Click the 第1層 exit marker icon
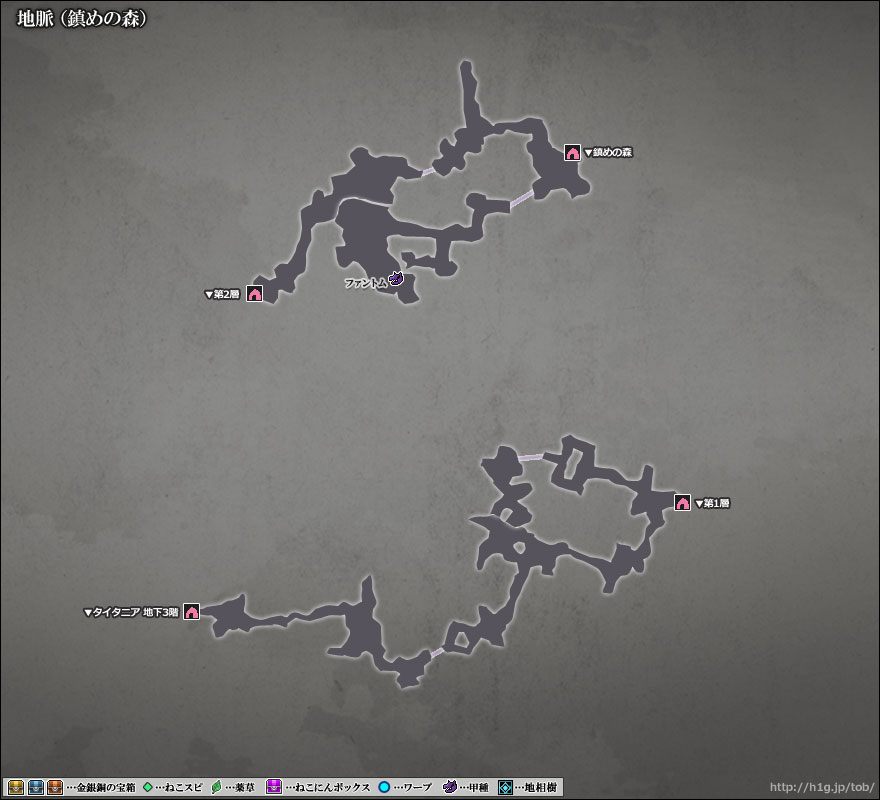Viewport: 880px width, 800px height. pos(682,503)
